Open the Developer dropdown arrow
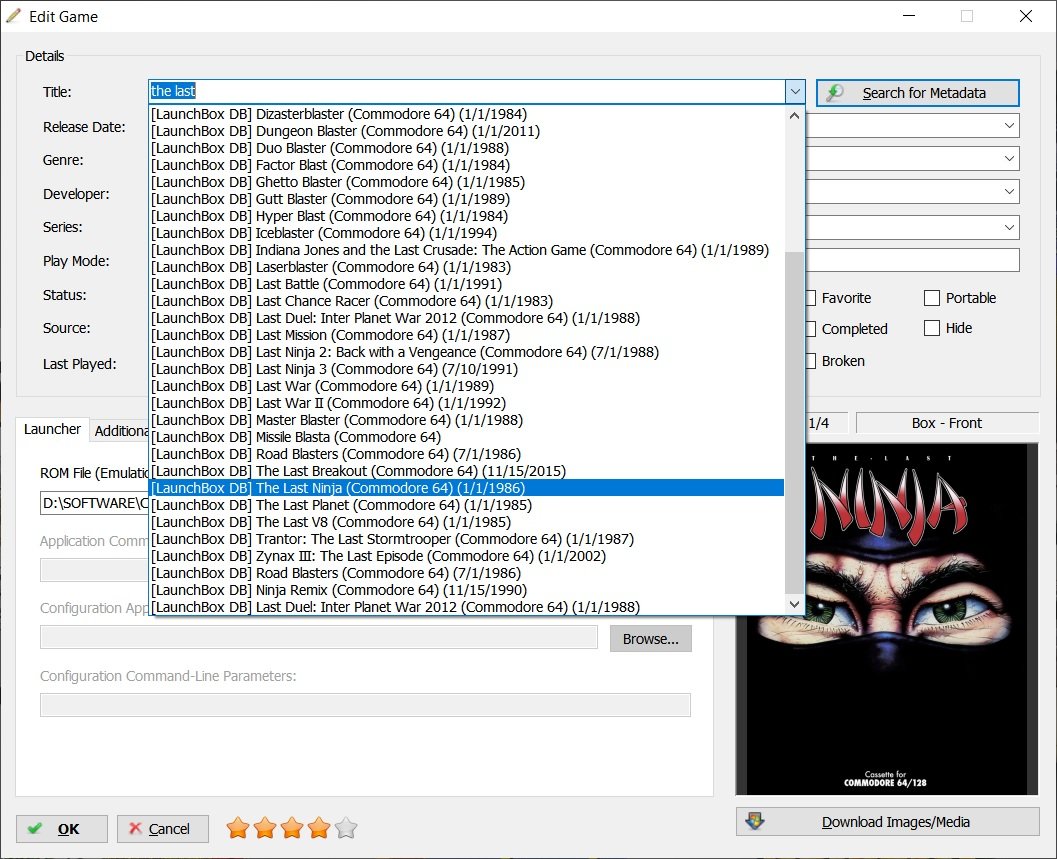 click(1009, 192)
